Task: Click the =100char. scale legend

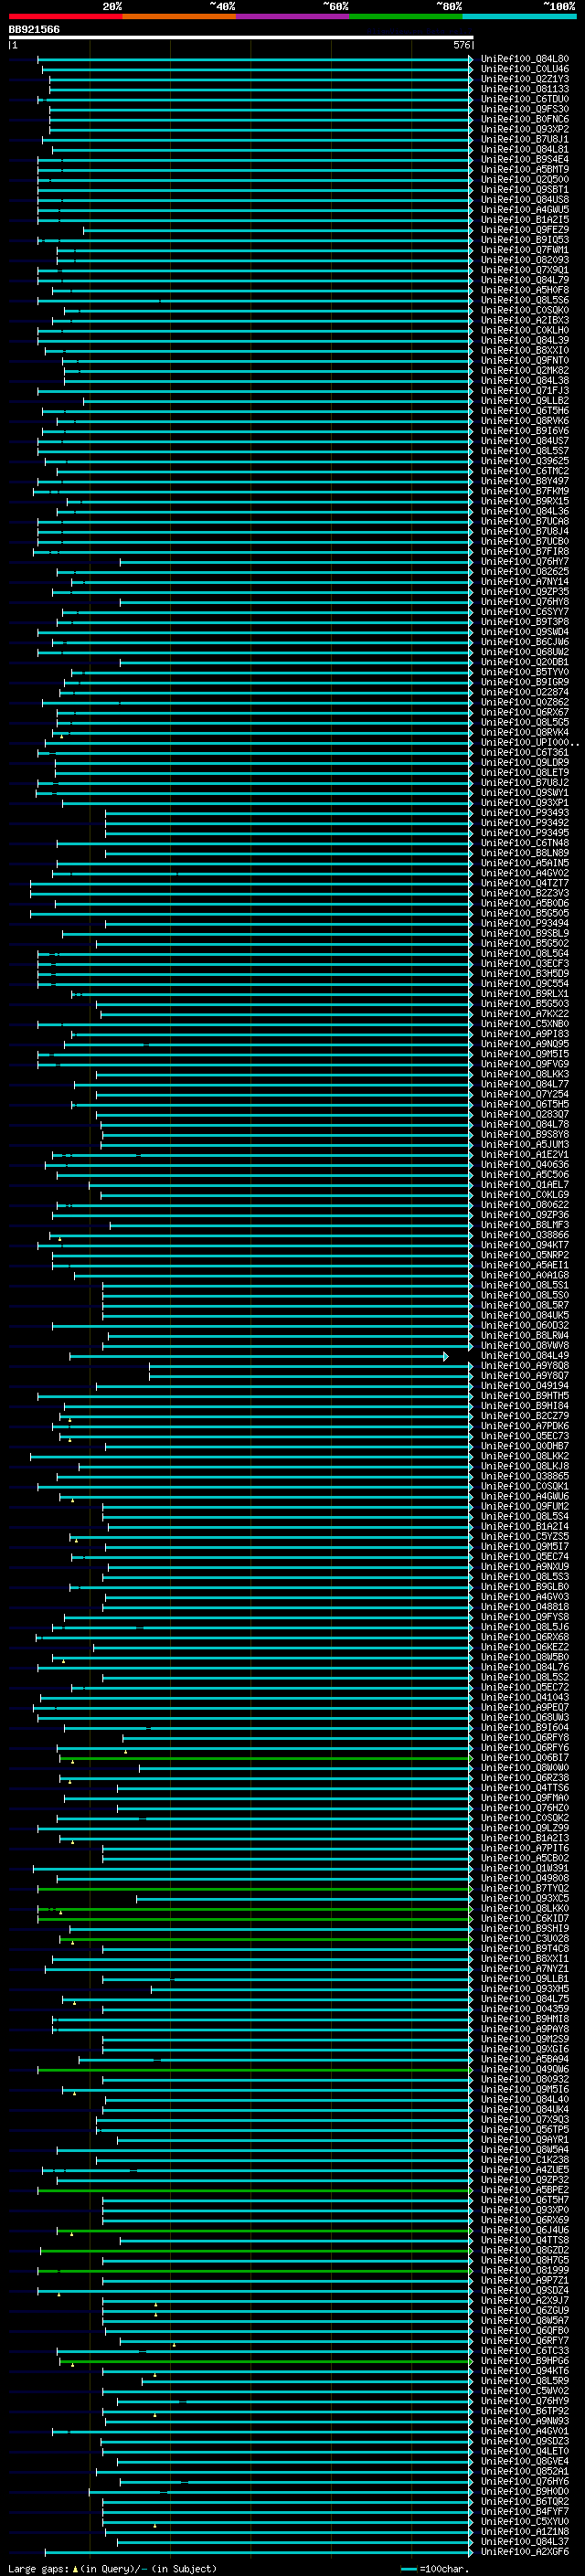Action: 436,2568
